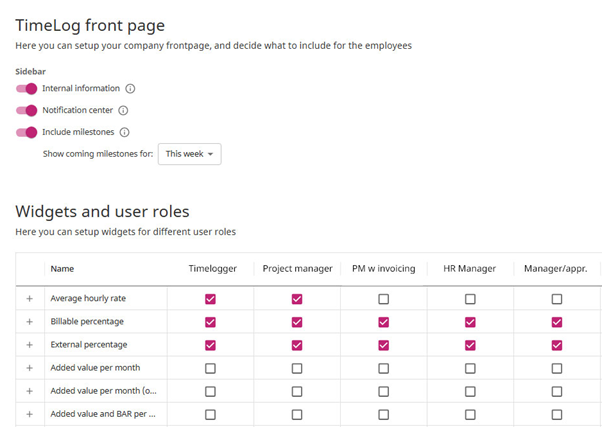Click info icon beside Notification center
This screenshot has width=602, height=427.
123,111
